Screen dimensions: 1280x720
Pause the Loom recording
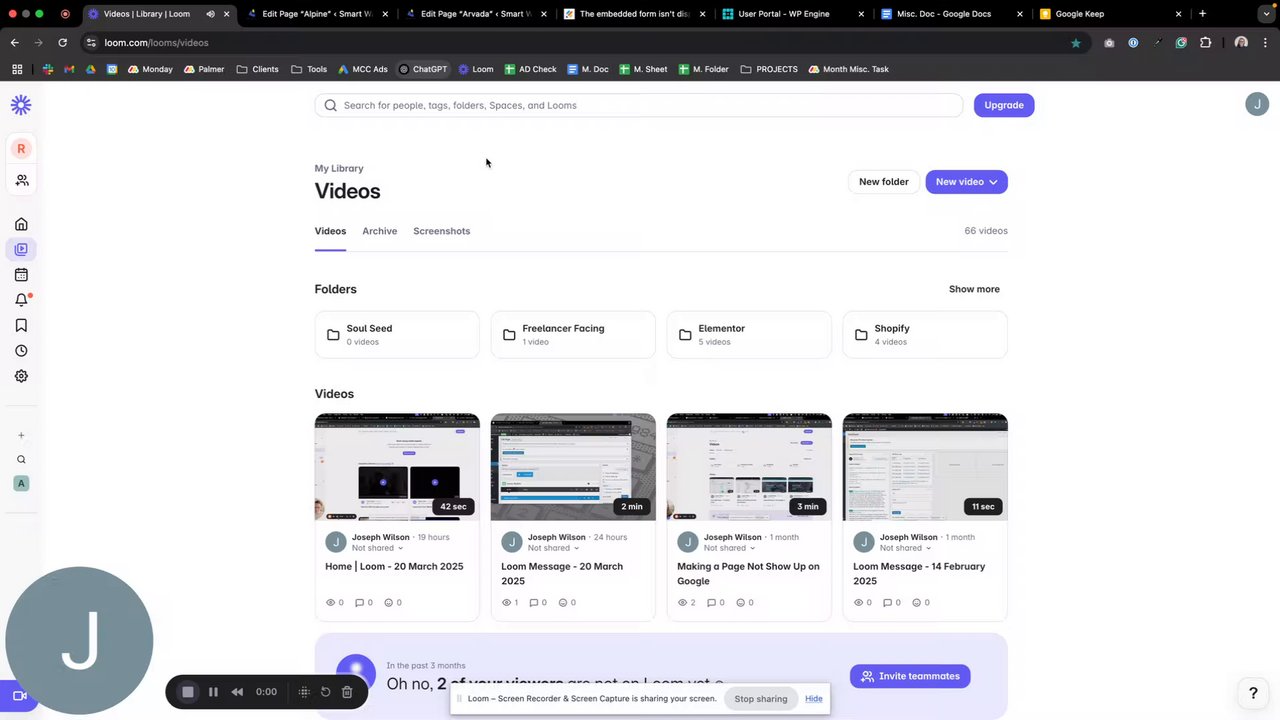pos(213,692)
